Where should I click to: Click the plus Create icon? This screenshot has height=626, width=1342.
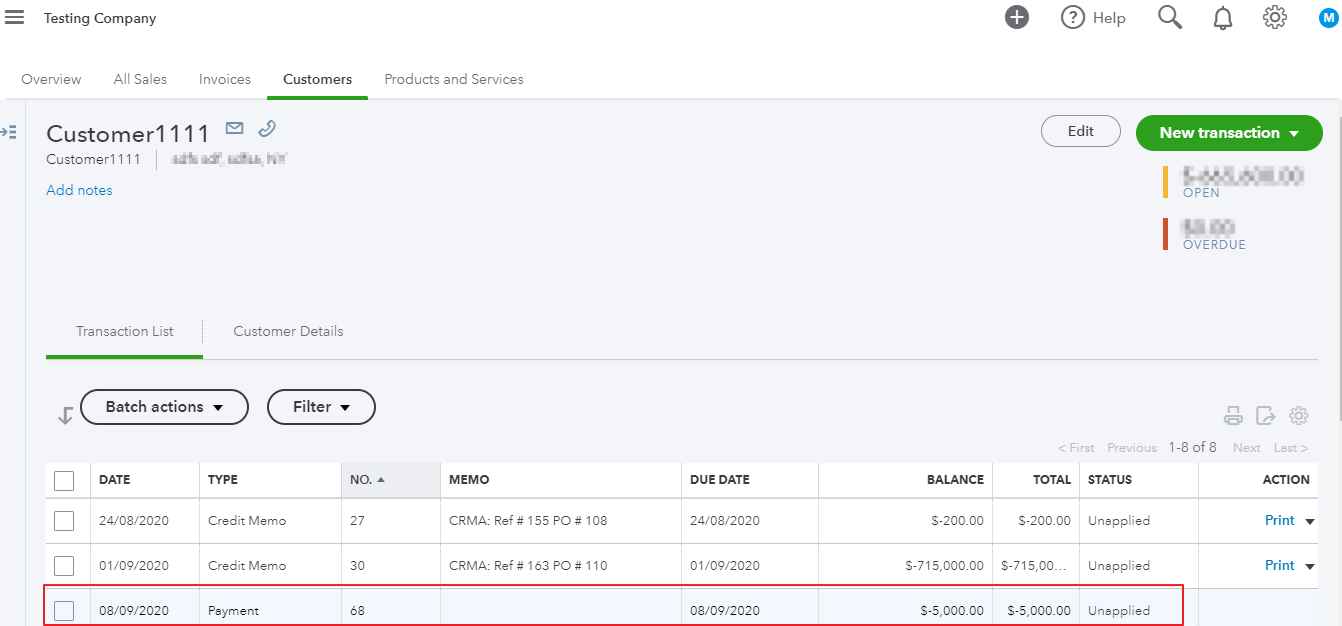pyautogui.click(x=1017, y=17)
